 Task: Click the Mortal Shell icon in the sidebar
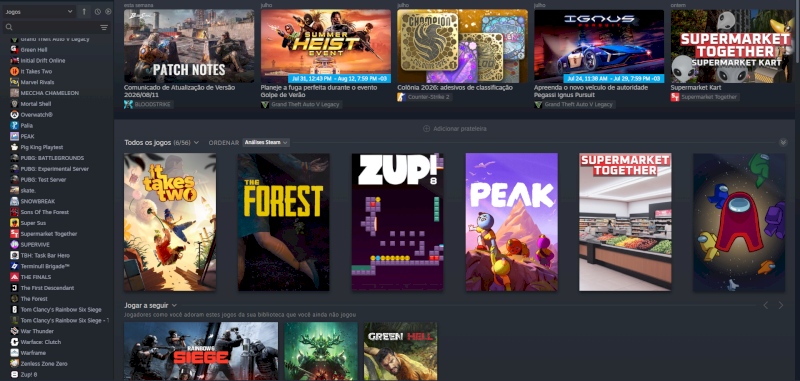click(x=14, y=104)
